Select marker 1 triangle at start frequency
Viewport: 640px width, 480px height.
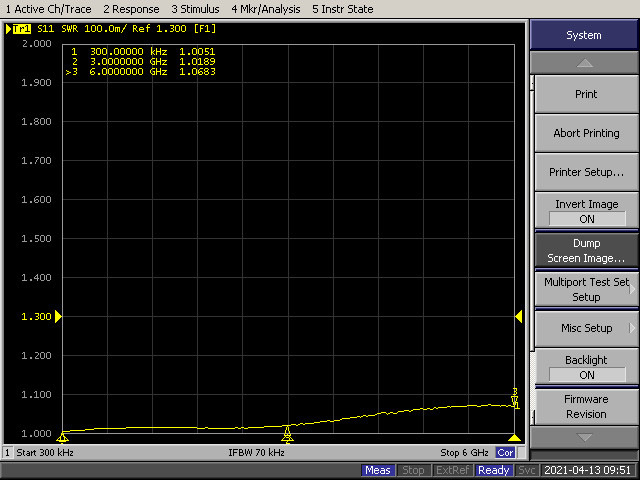62,438
